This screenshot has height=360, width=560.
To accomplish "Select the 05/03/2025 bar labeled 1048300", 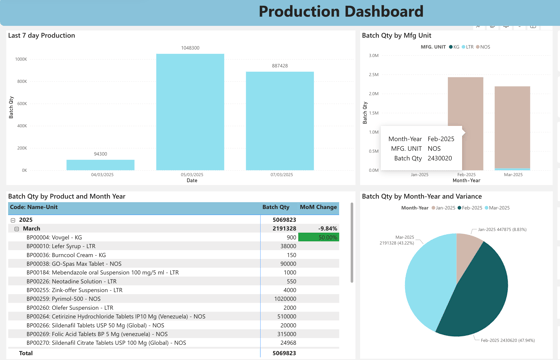I will (190, 112).
